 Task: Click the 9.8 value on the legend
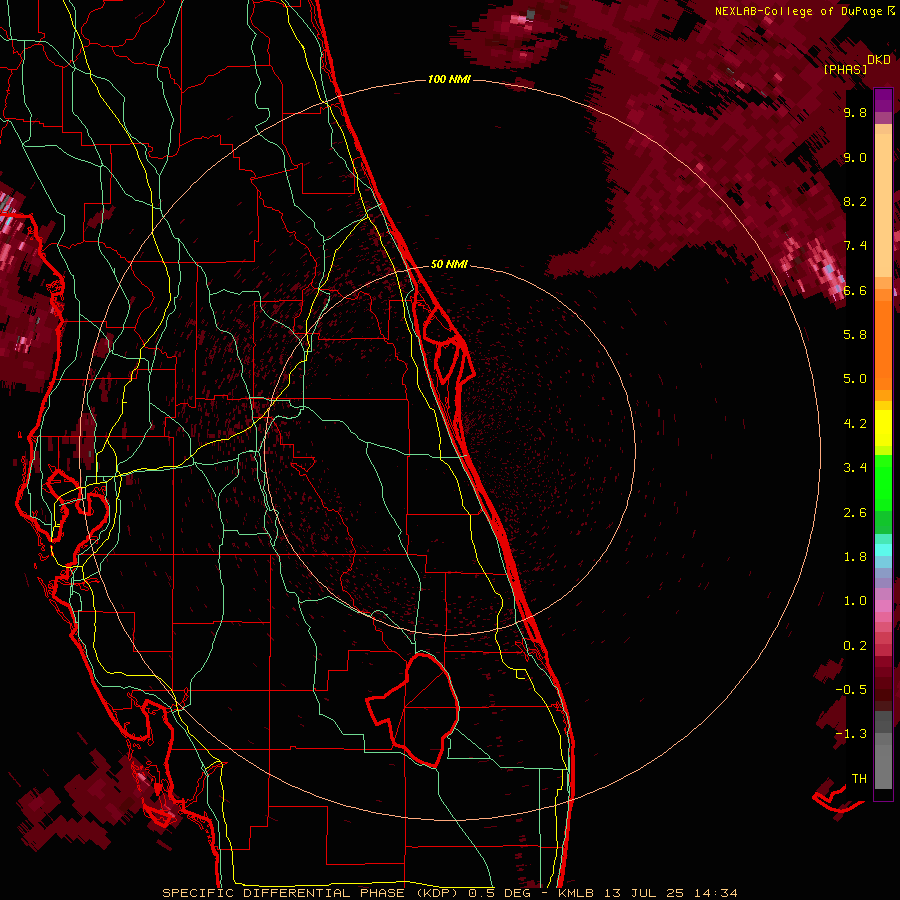(855, 112)
